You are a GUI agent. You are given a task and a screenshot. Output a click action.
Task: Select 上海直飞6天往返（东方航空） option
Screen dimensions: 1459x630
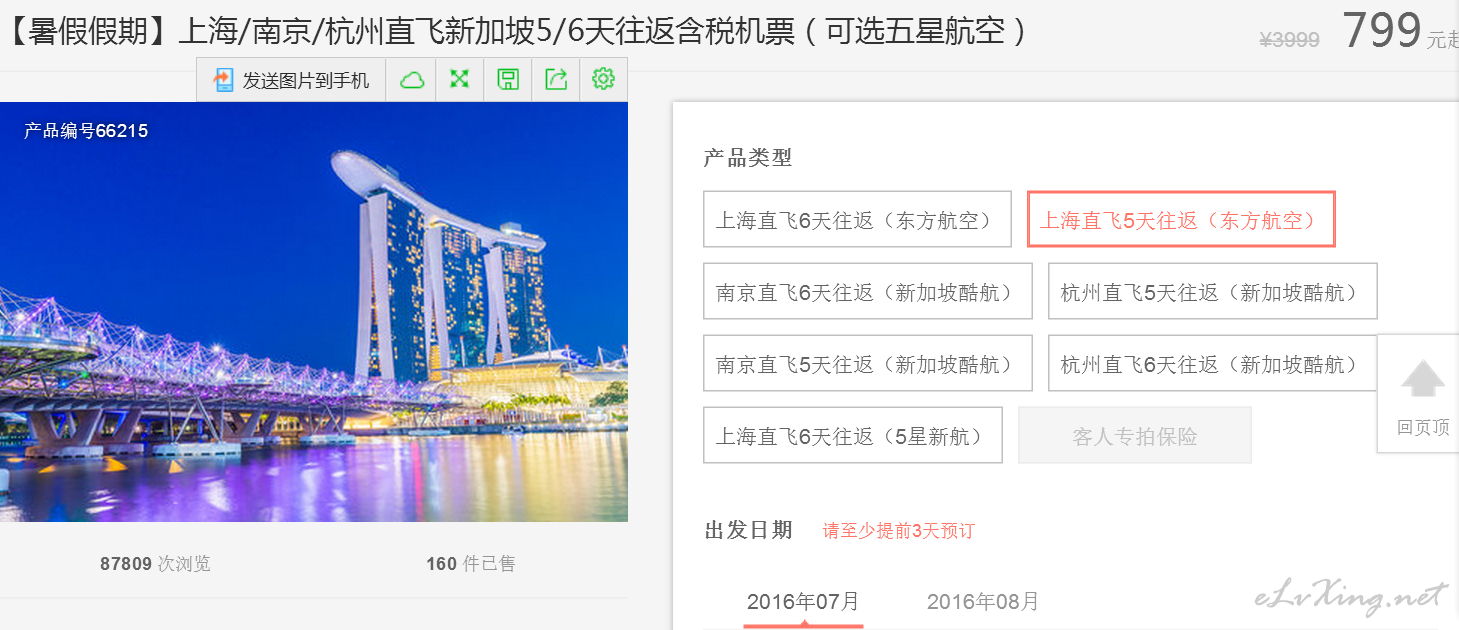[x=857, y=219]
